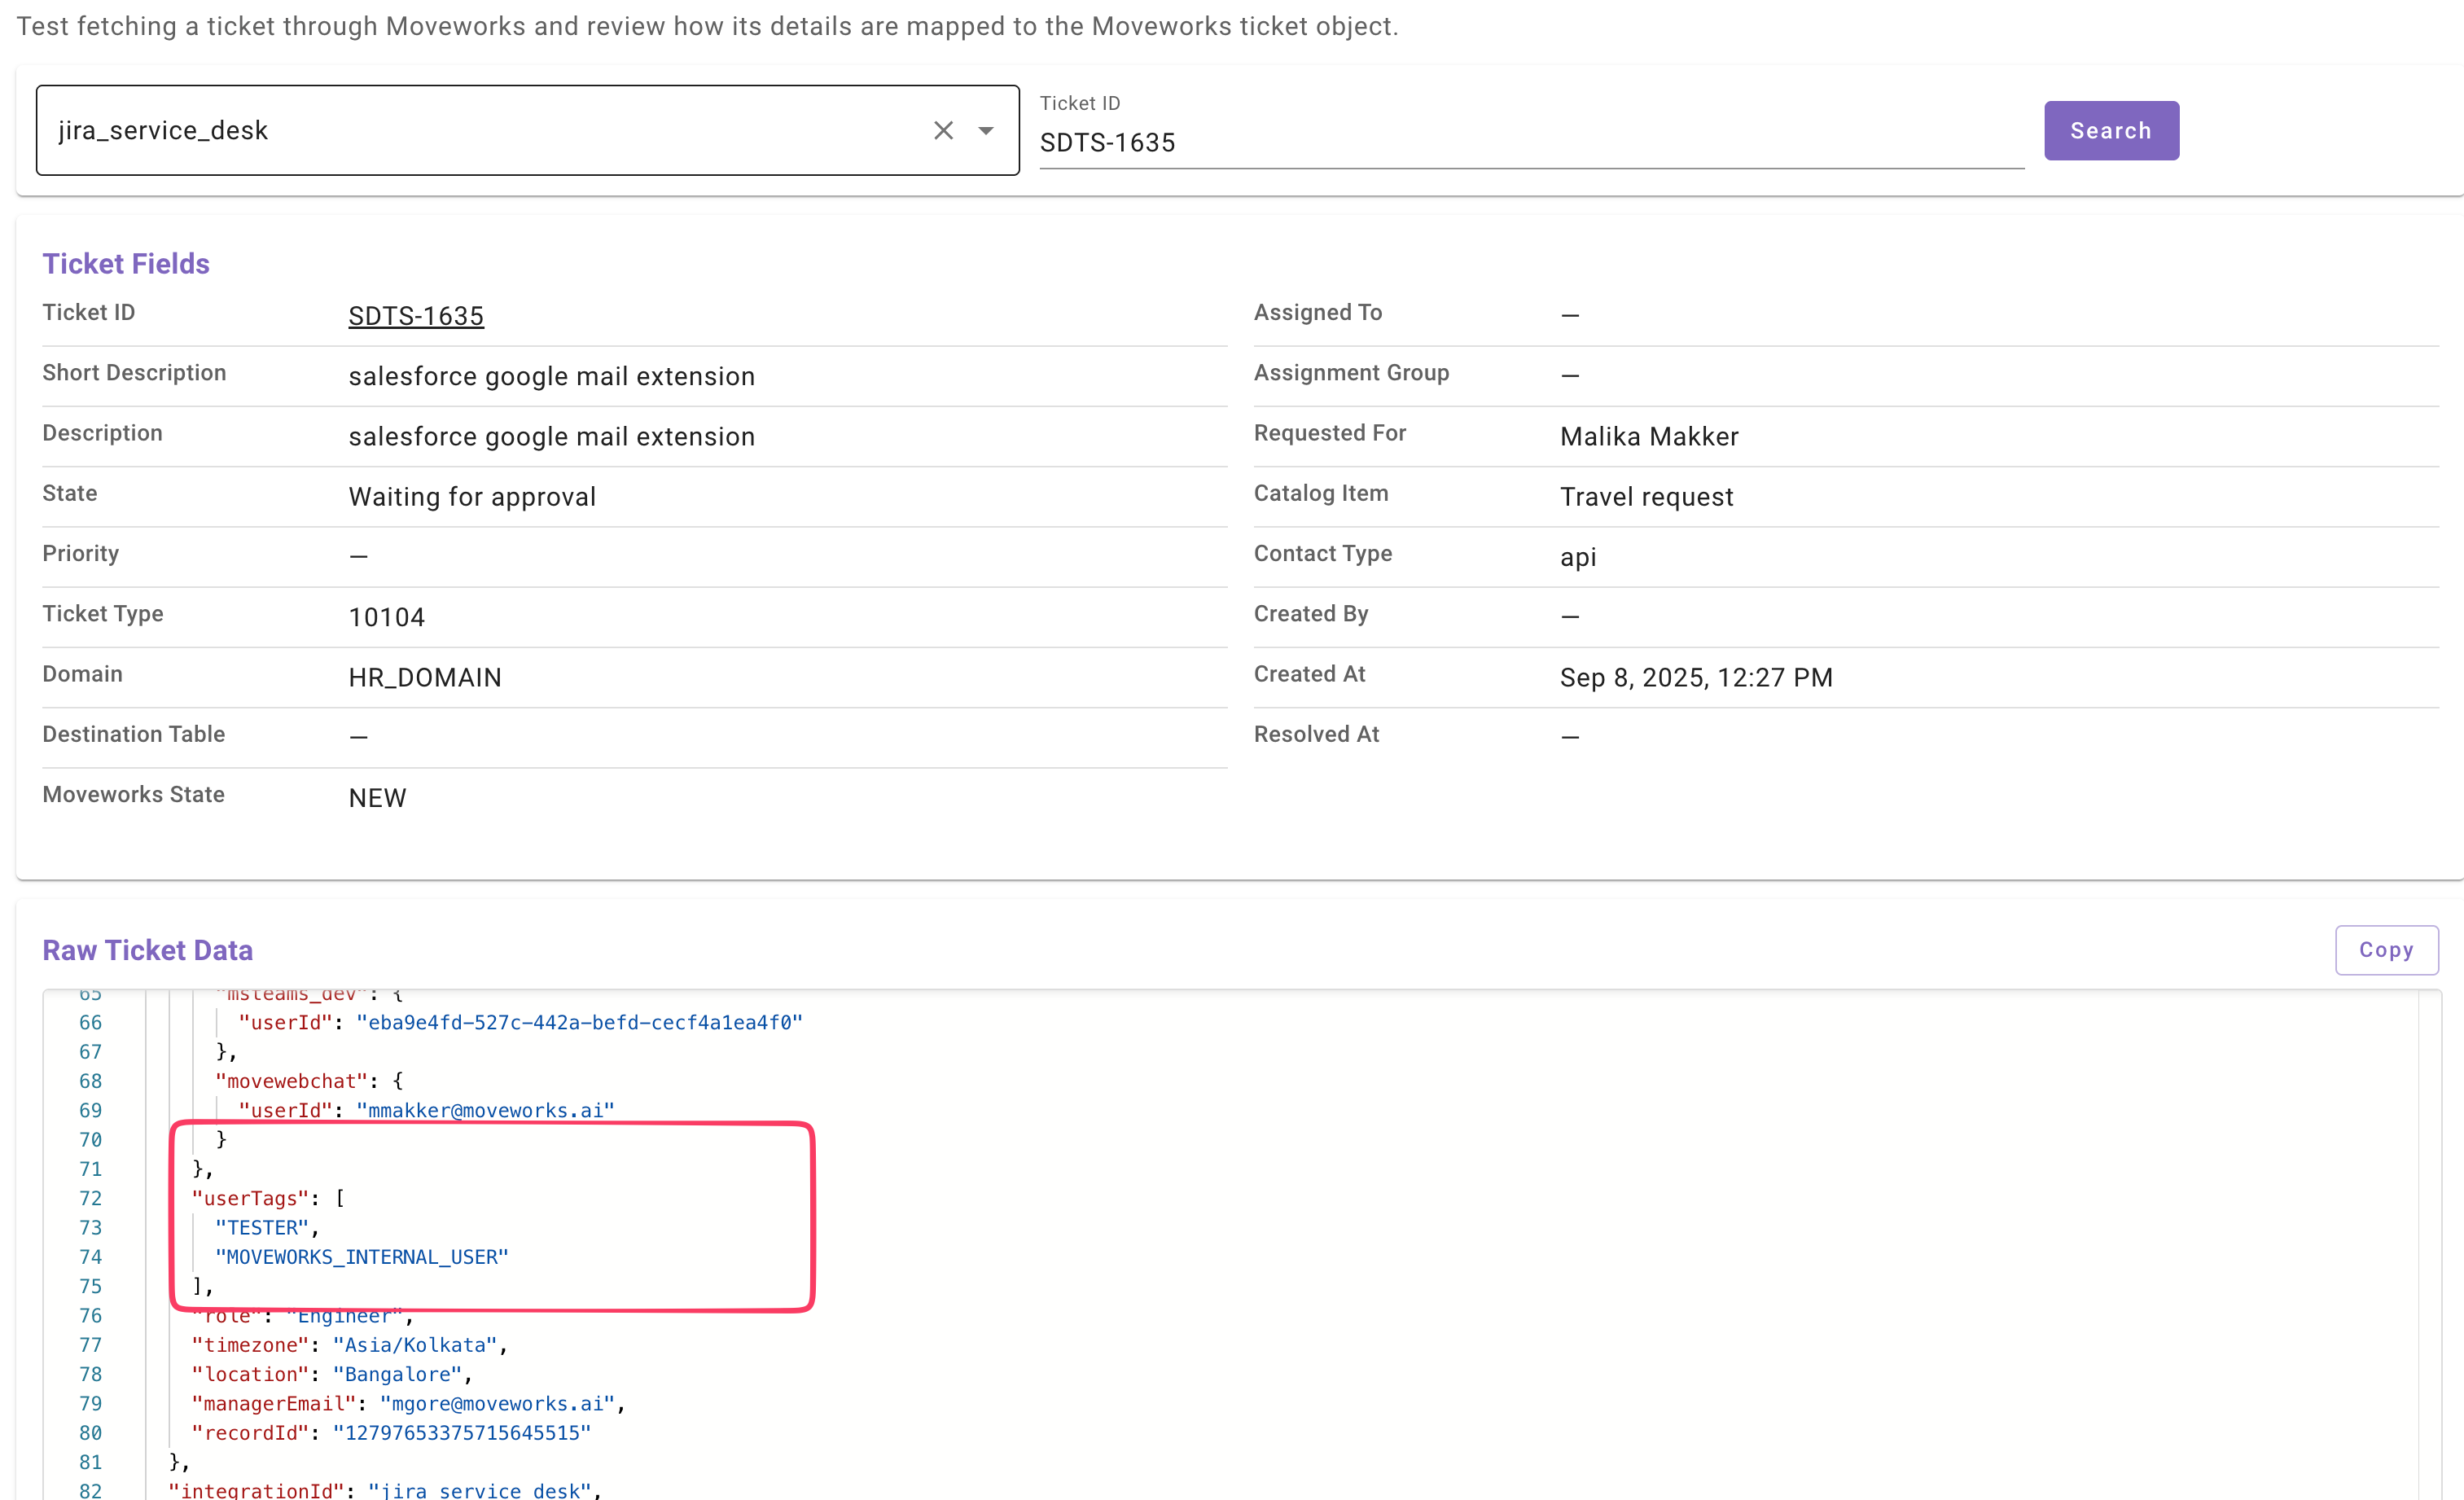
Task: Click the Ticket Fields heading
Action: coord(126,263)
